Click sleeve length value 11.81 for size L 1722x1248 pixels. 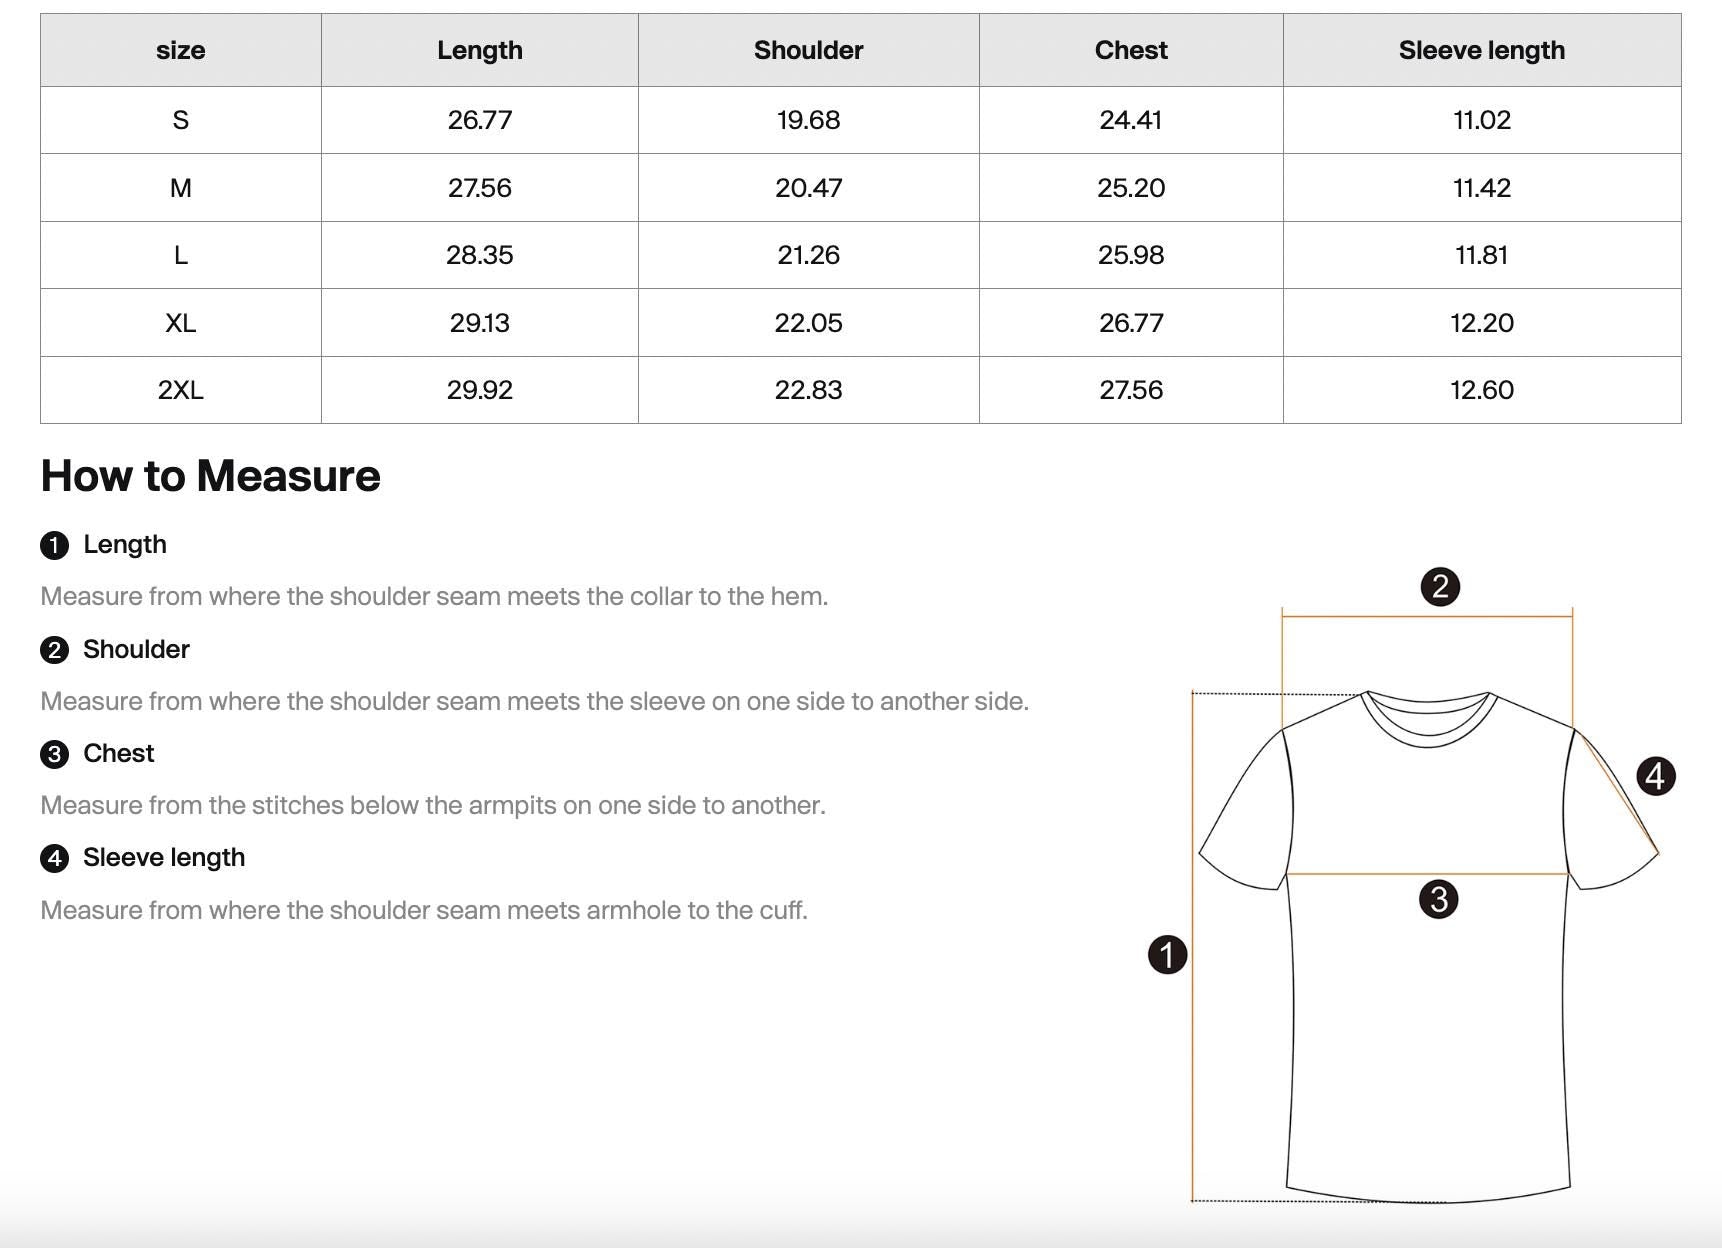(1481, 255)
